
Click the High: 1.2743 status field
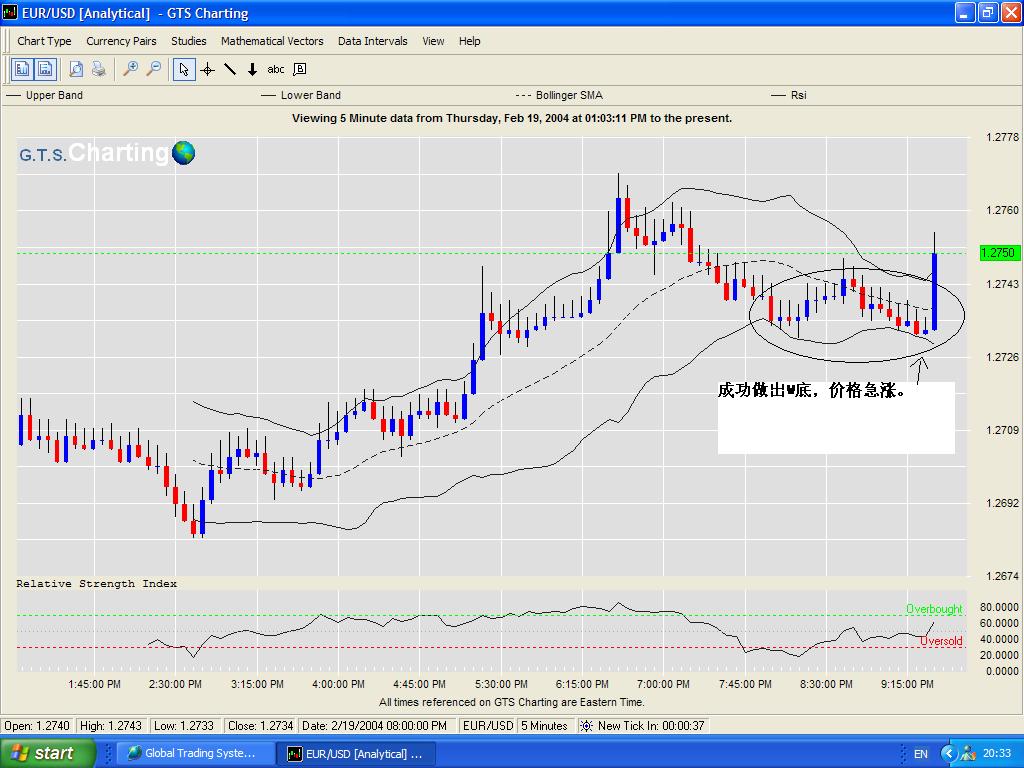coord(111,726)
